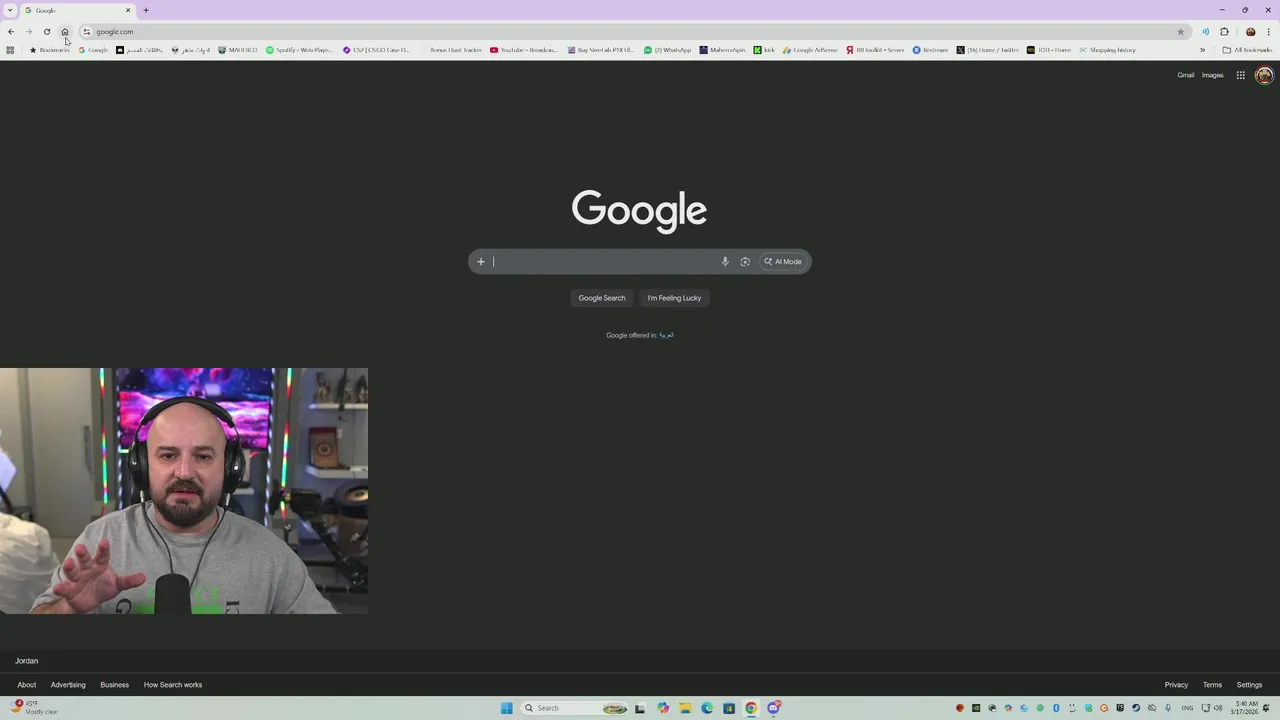Close the Google tab
The width and height of the screenshot is (1280, 720).
point(128,10)
